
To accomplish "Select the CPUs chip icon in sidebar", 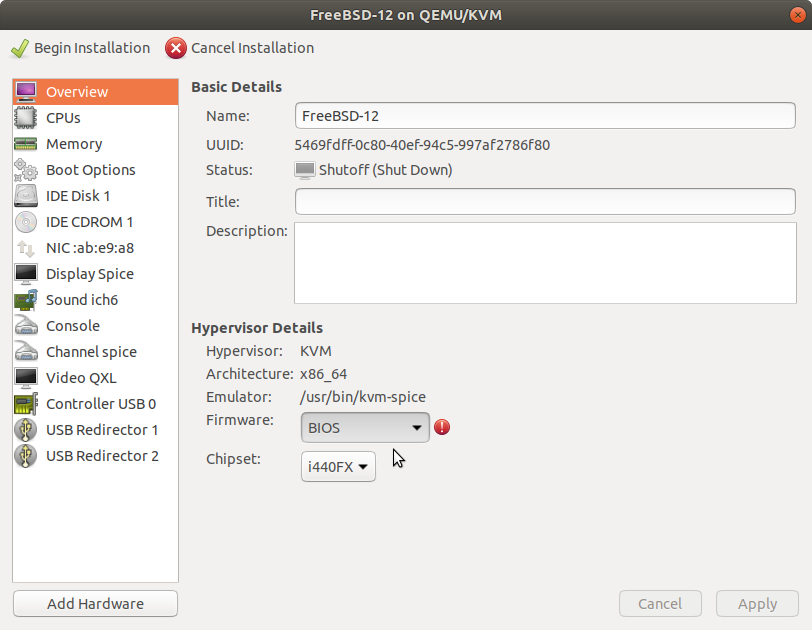I will click(x=25, y=118).
